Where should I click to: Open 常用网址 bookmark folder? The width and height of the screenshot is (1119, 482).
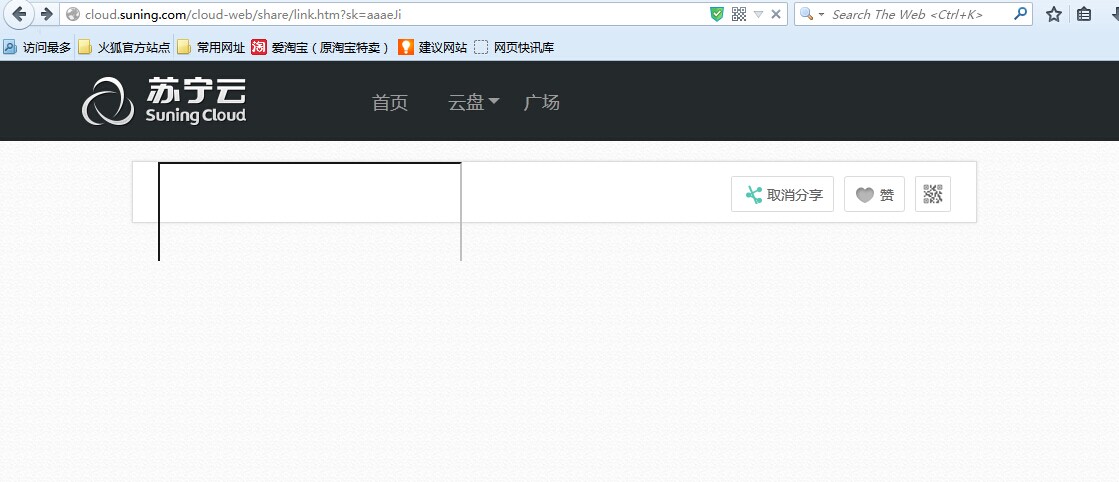(x=211, y=48)
